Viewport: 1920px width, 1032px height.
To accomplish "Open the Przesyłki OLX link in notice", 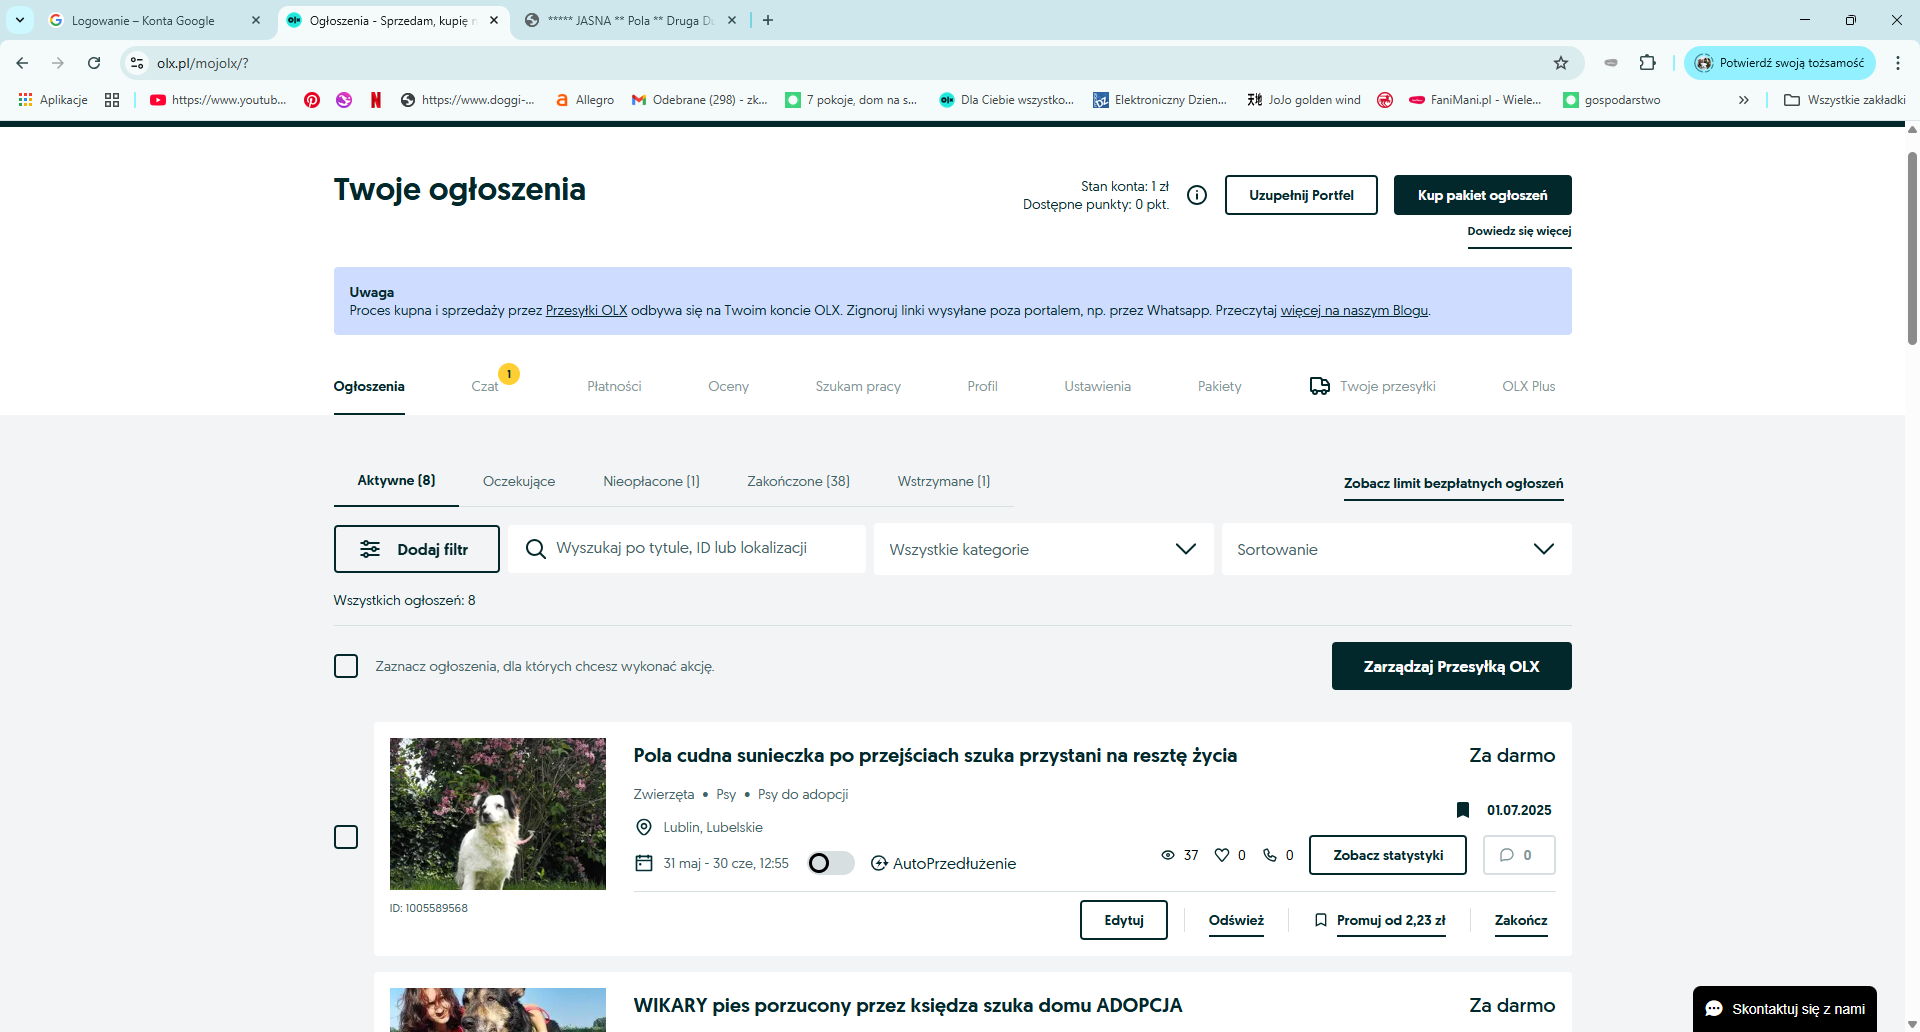I will click(586, 310).
